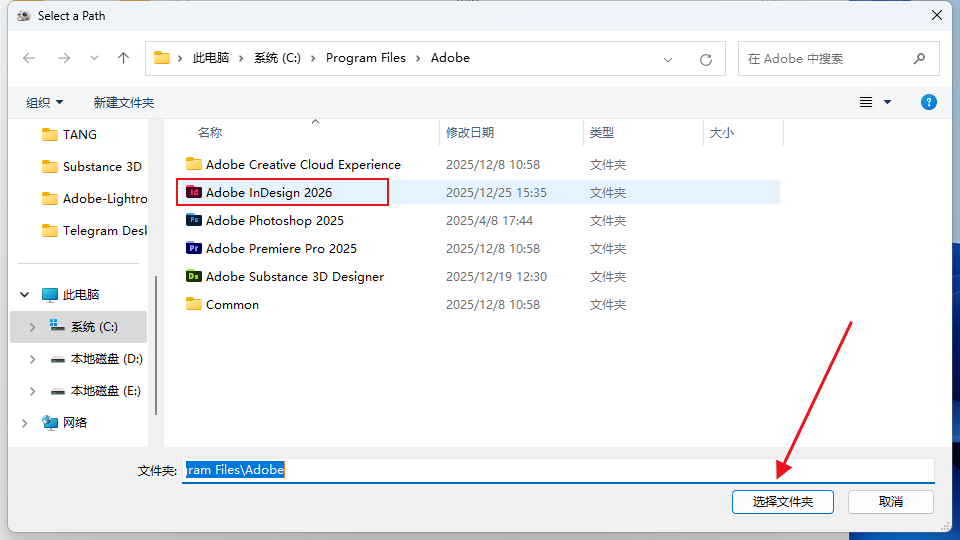The image size is (960, 540).
Task: Select 系统 (C:) in the breadcrumb
Action: 277,58
